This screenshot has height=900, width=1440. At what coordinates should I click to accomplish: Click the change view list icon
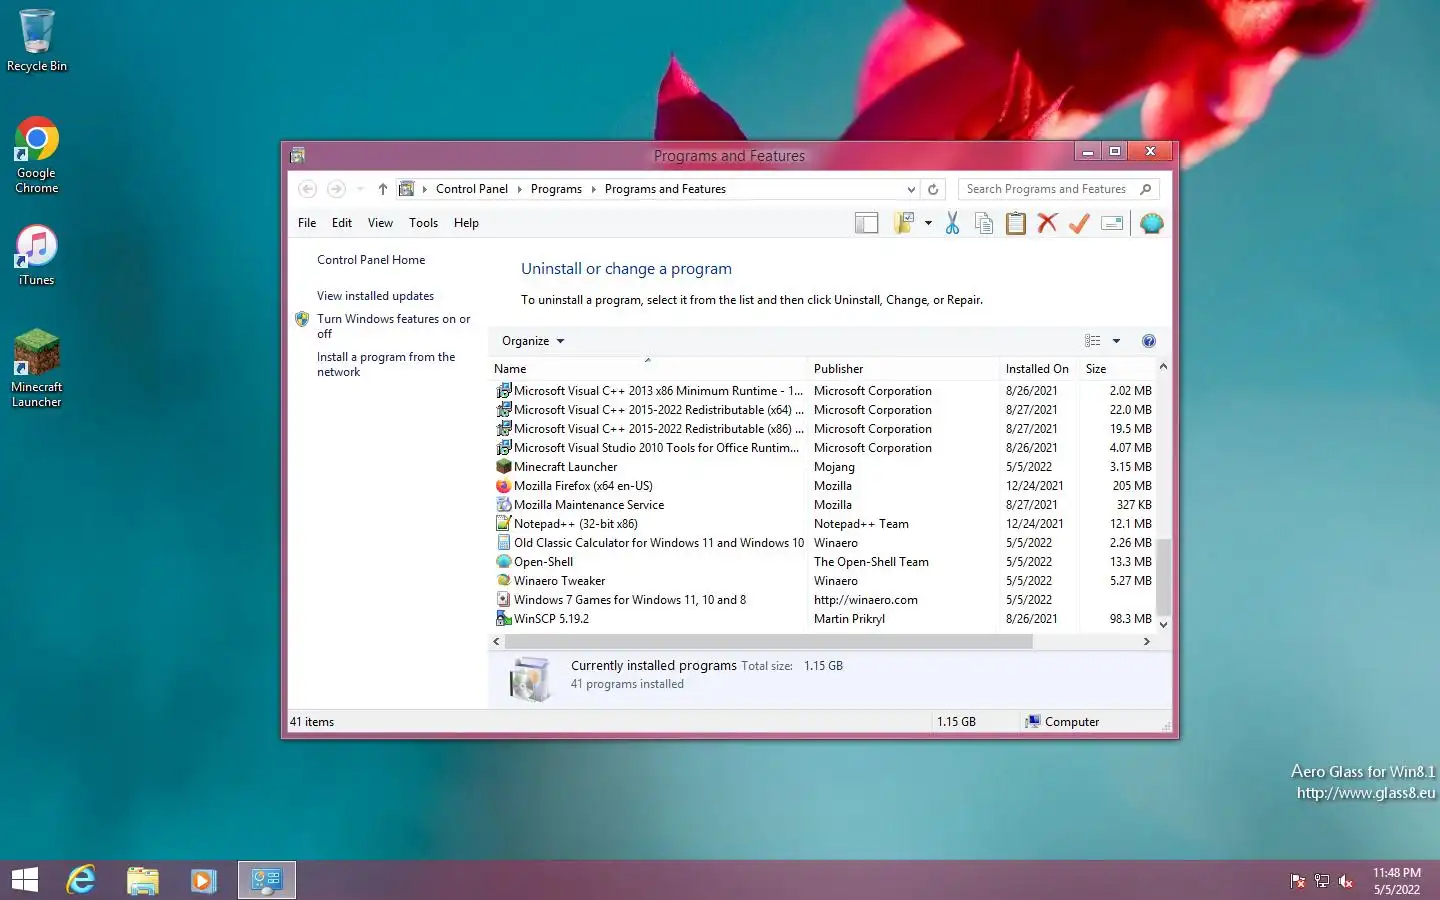click(x=1092, y=341)
